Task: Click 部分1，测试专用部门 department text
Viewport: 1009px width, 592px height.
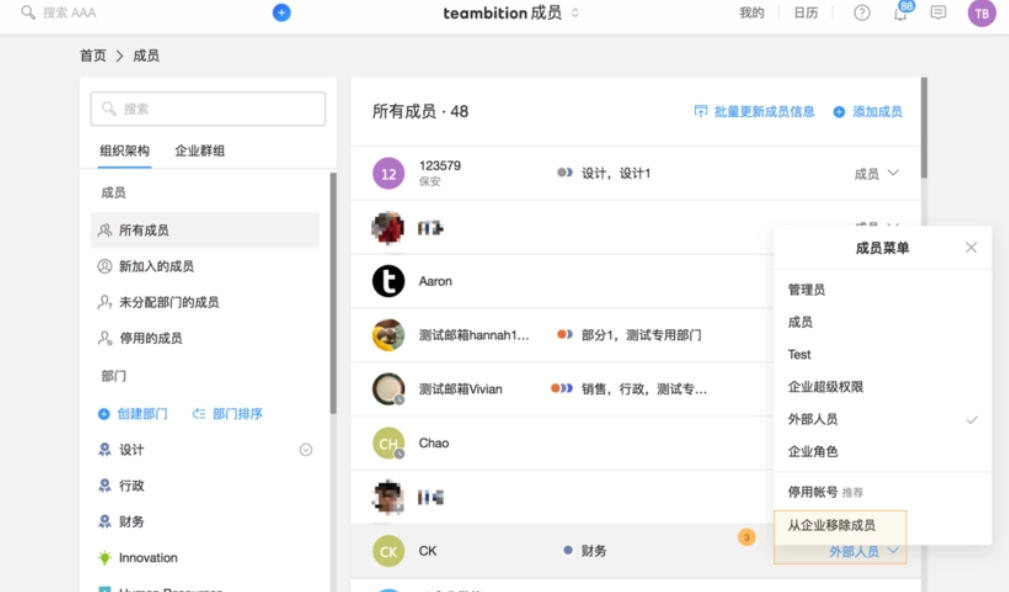Action: pos(642,335)
